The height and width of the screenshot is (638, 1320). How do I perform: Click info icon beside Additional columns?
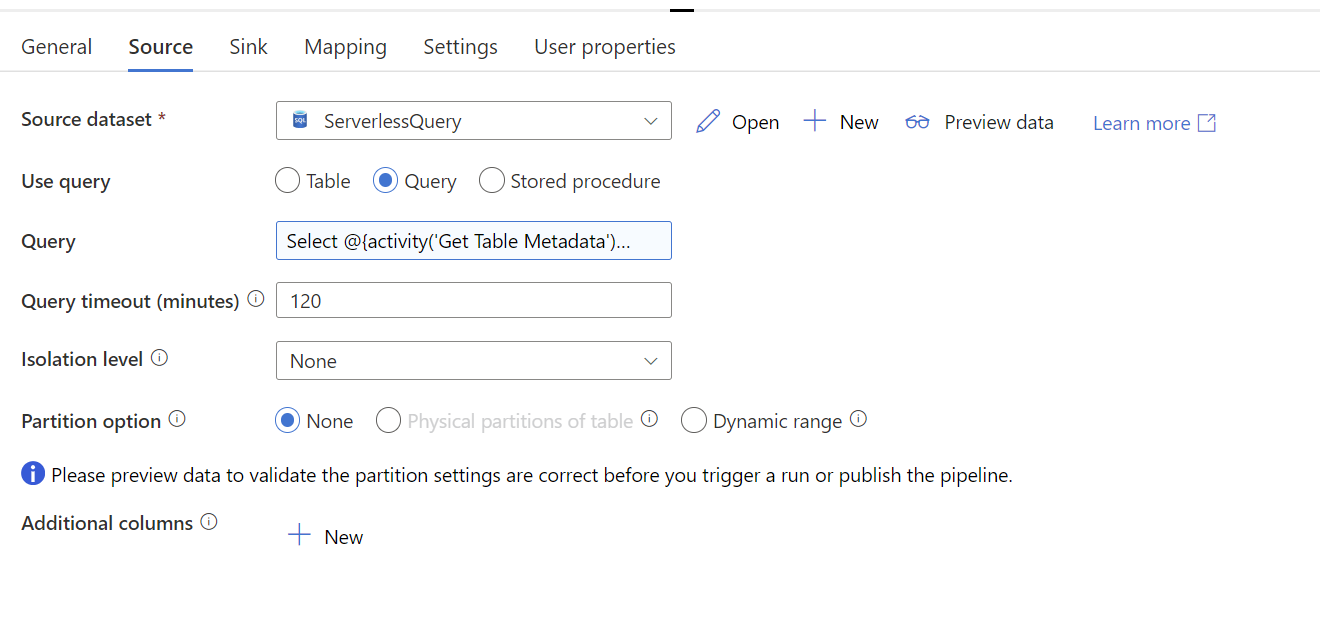click(x=209, y=521)
